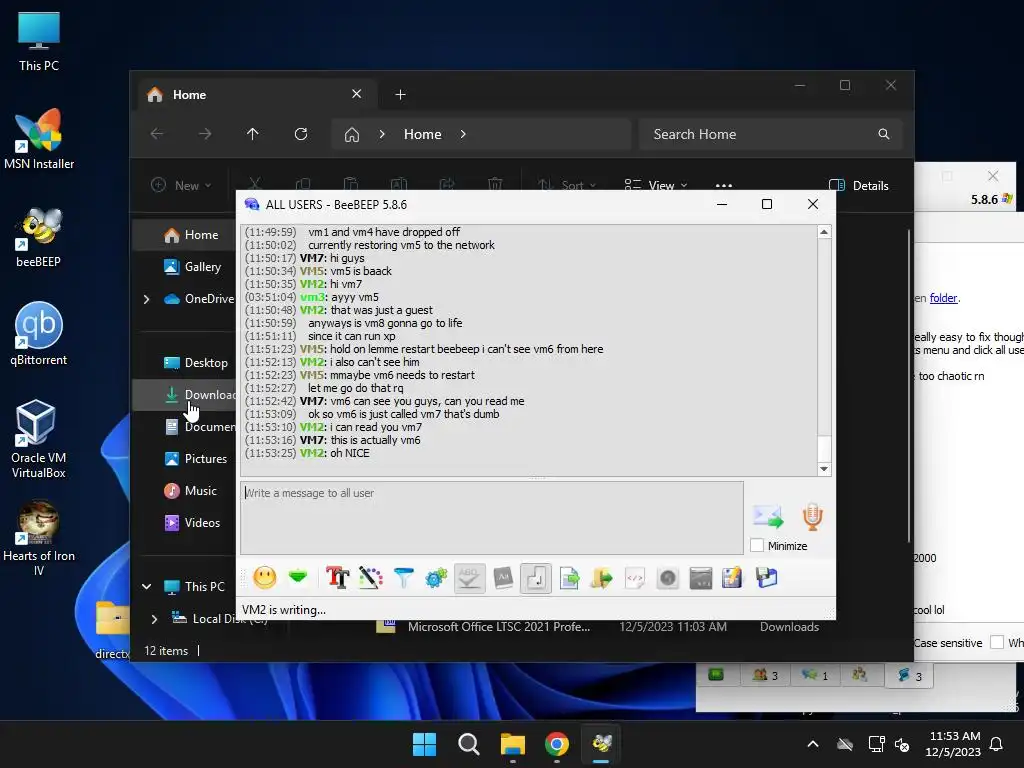Select the Home tab in File Explorer
The image size is (1024, 768).
[256, 95]
